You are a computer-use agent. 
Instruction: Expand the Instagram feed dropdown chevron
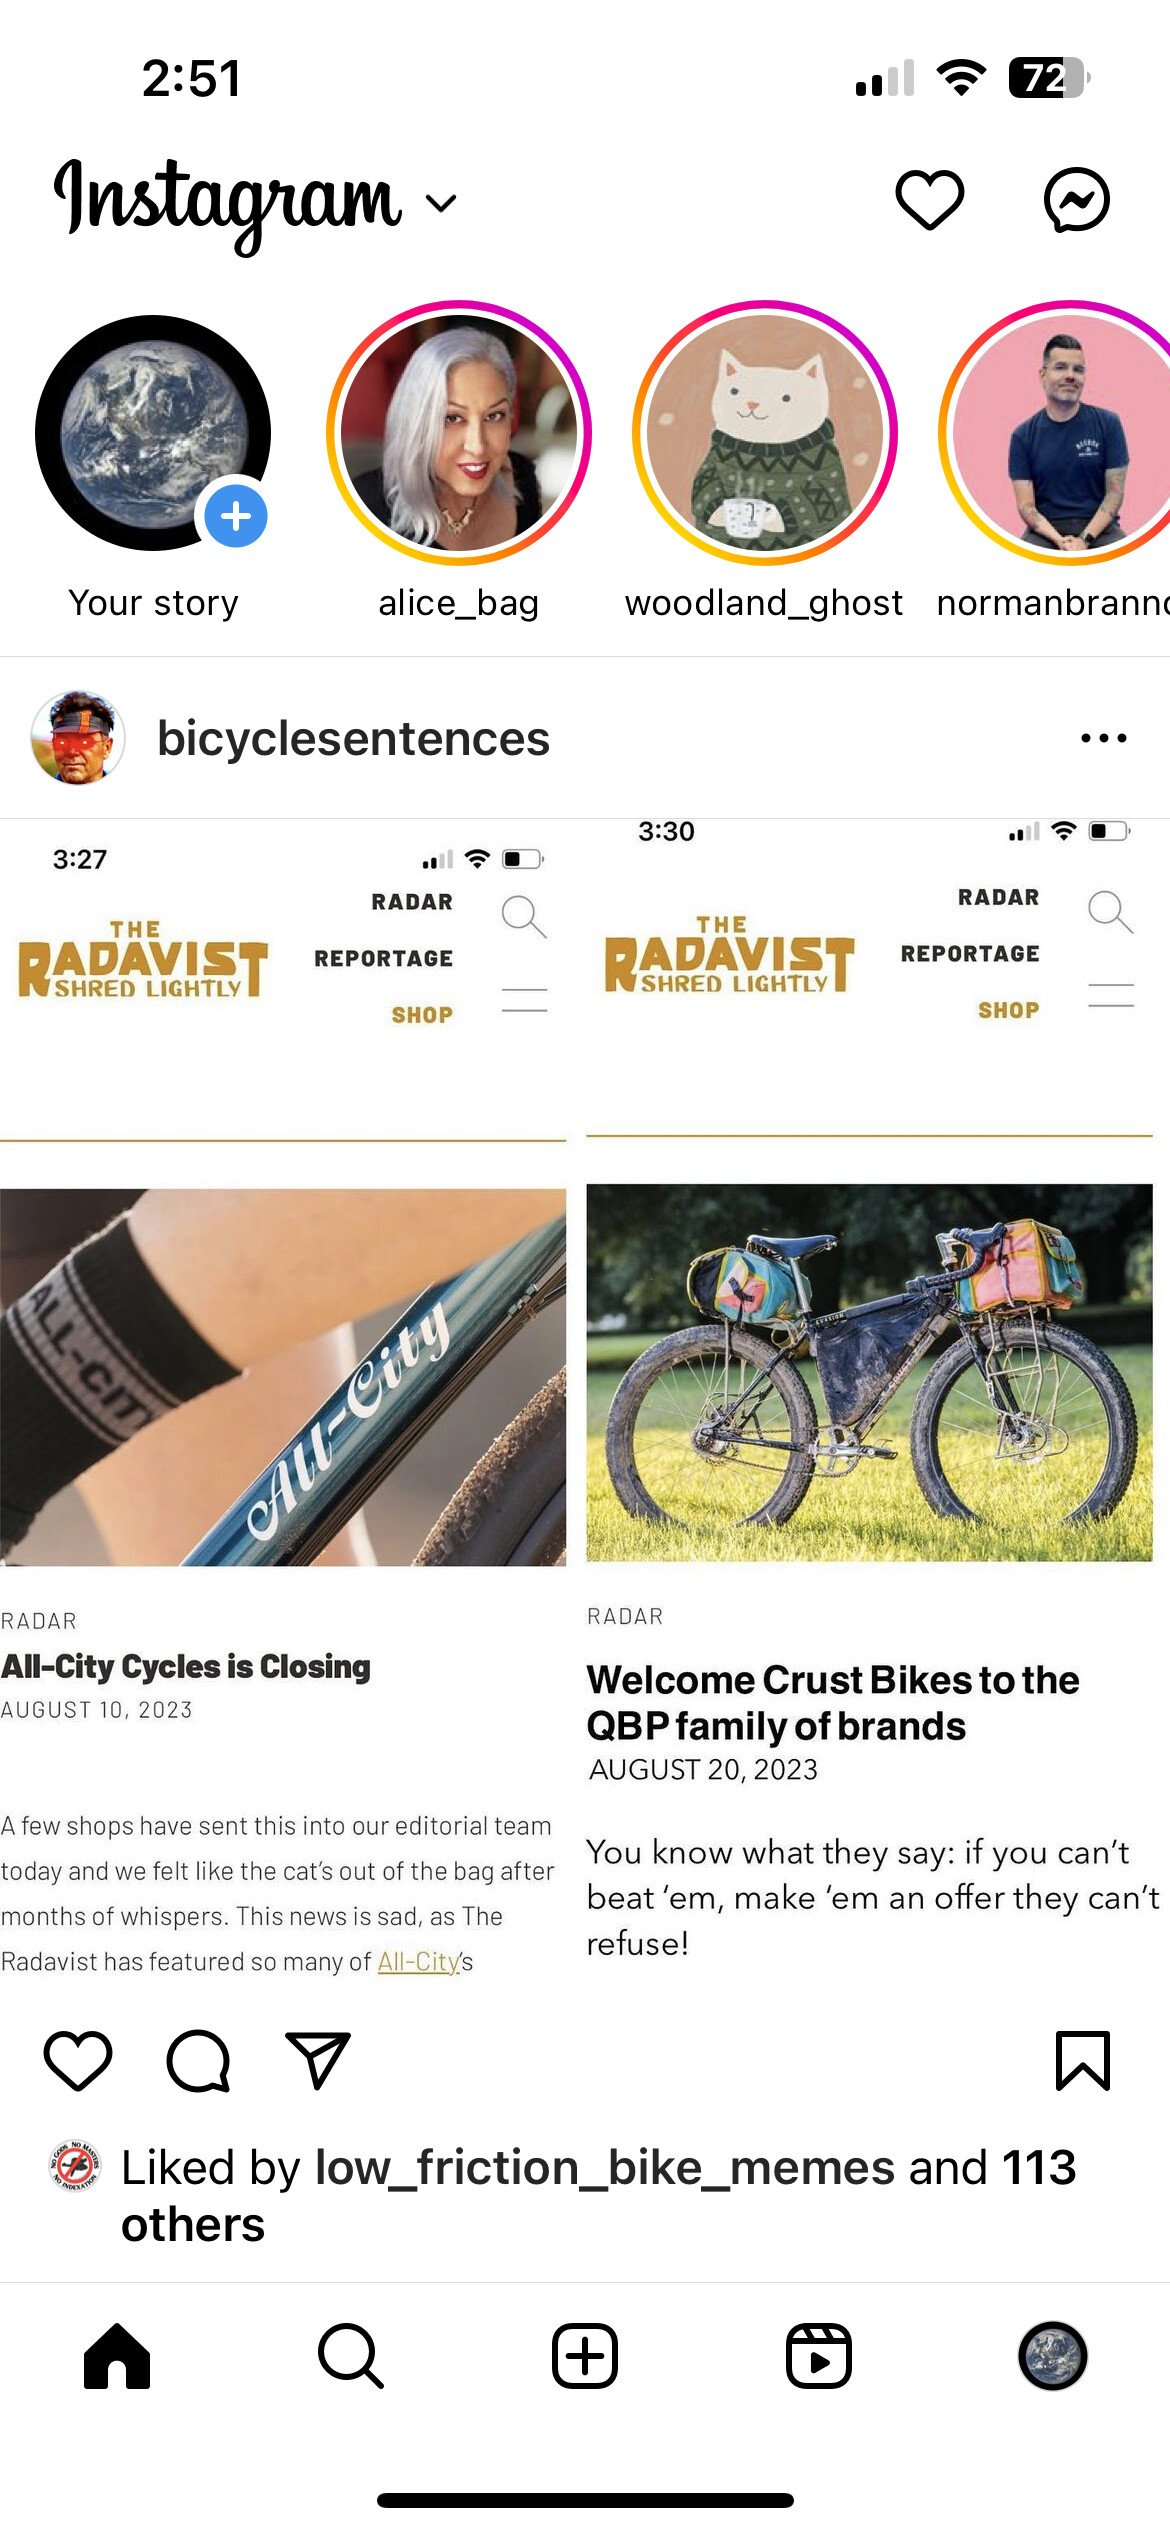[440, 203]
